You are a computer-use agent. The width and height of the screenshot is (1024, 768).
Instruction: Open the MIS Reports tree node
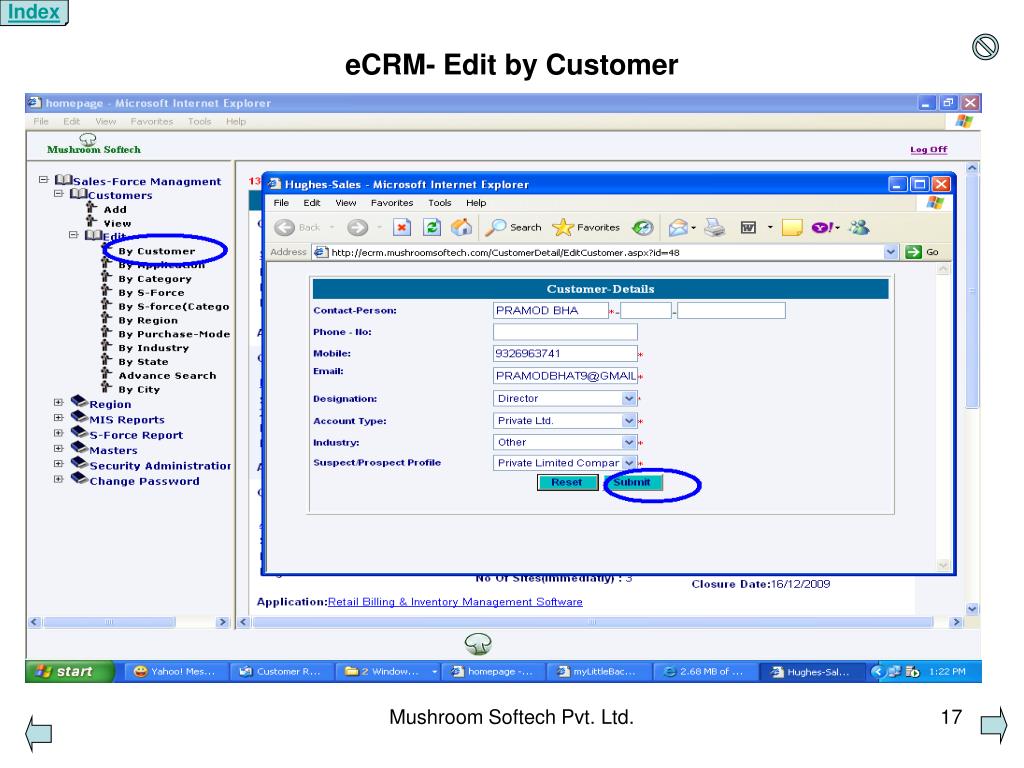click(127, 419)
